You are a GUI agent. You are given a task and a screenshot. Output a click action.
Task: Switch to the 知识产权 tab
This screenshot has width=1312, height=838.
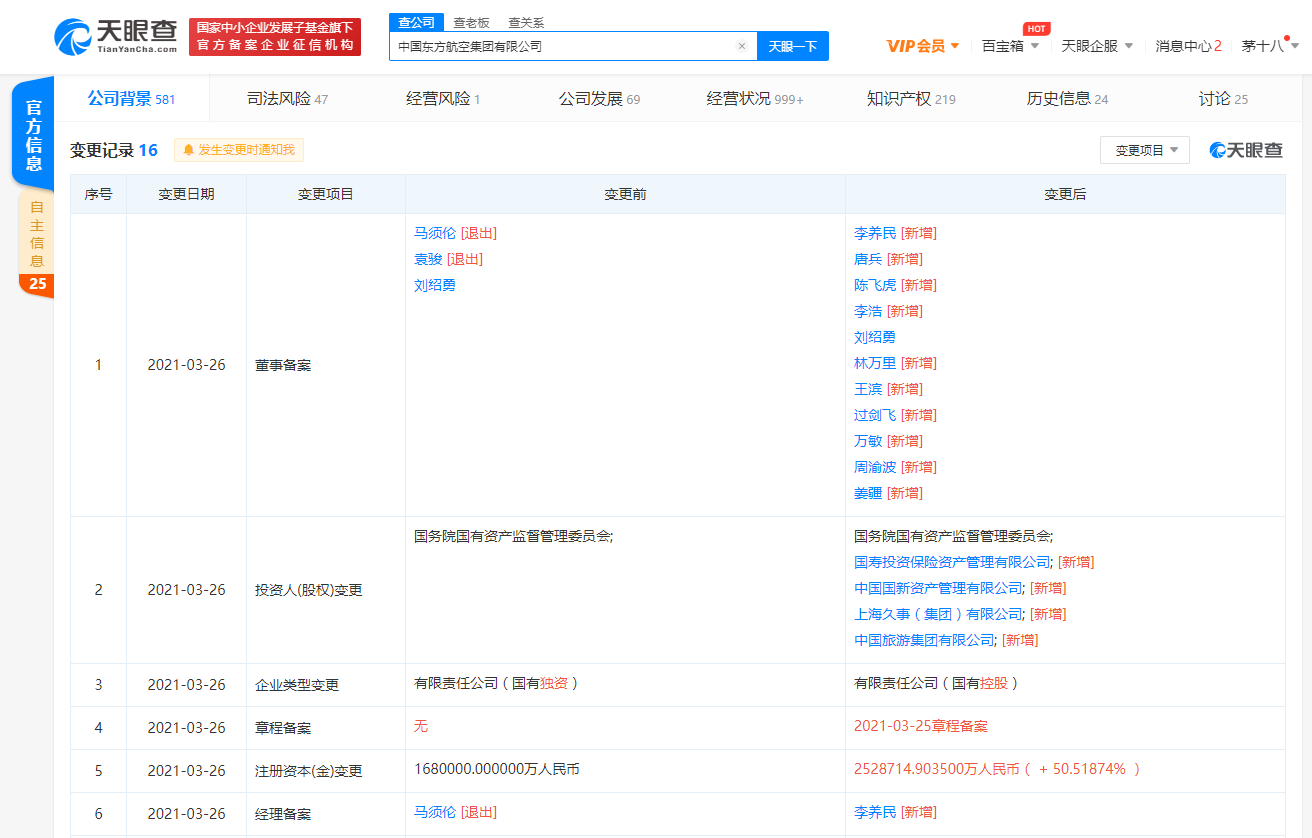pyautogui.click(x=911, y=99)
